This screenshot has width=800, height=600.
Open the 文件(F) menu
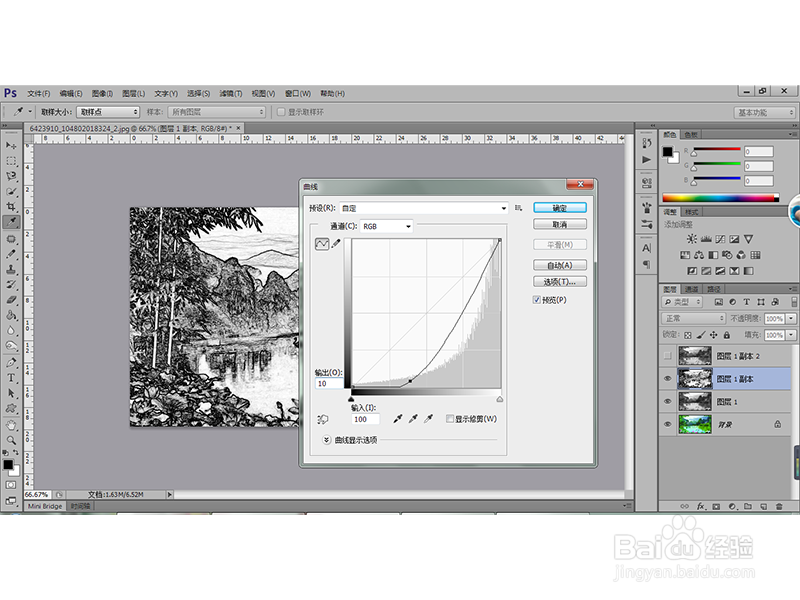point(39,93)
